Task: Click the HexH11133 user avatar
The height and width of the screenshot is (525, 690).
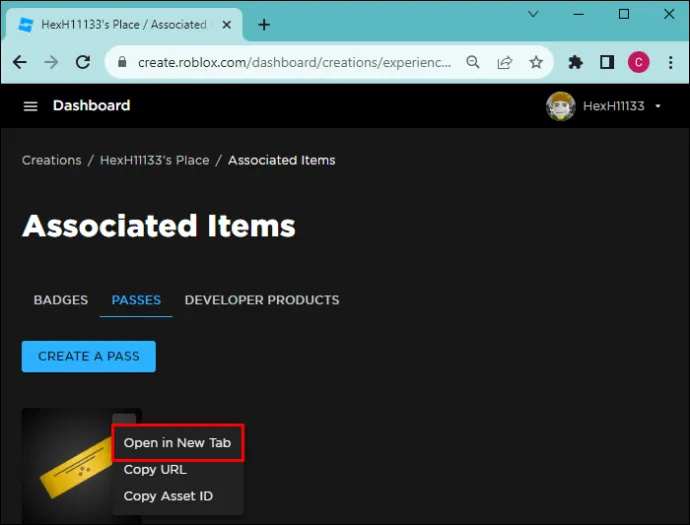Action: [561, 106]
